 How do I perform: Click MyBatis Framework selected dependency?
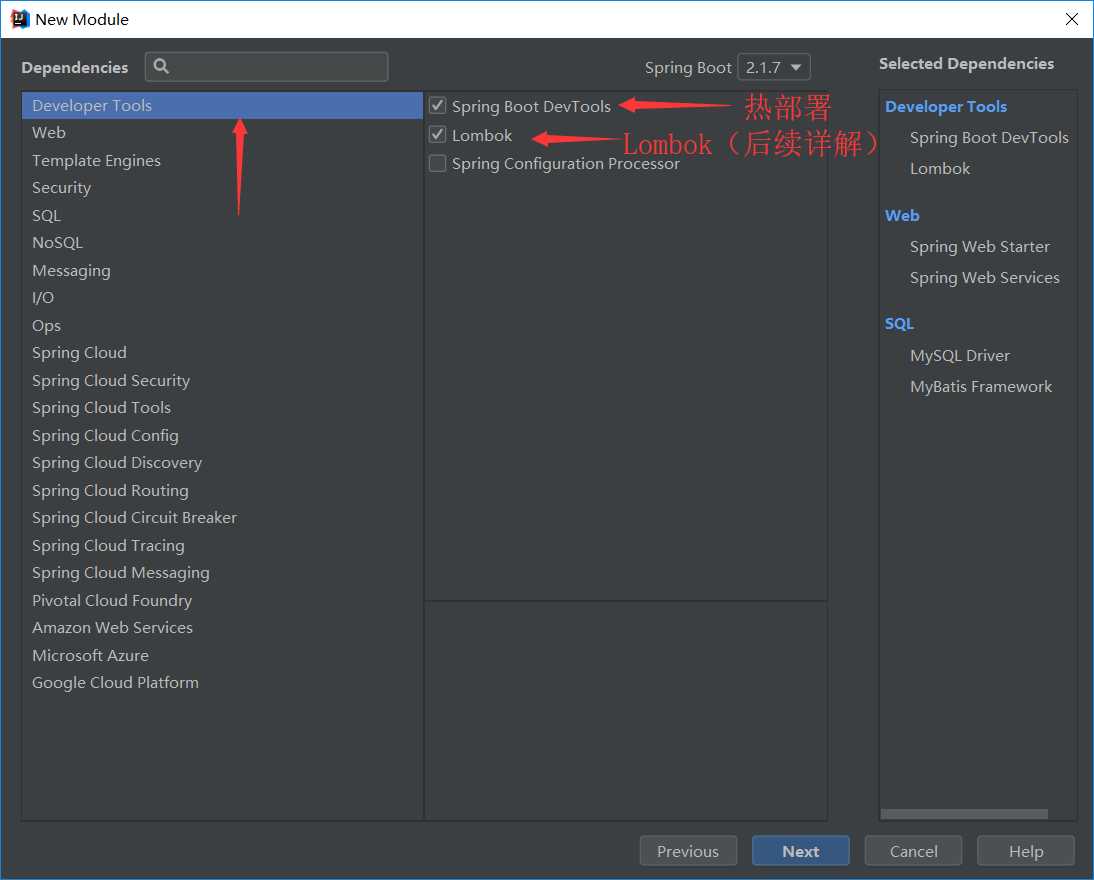tap(980, 387)
